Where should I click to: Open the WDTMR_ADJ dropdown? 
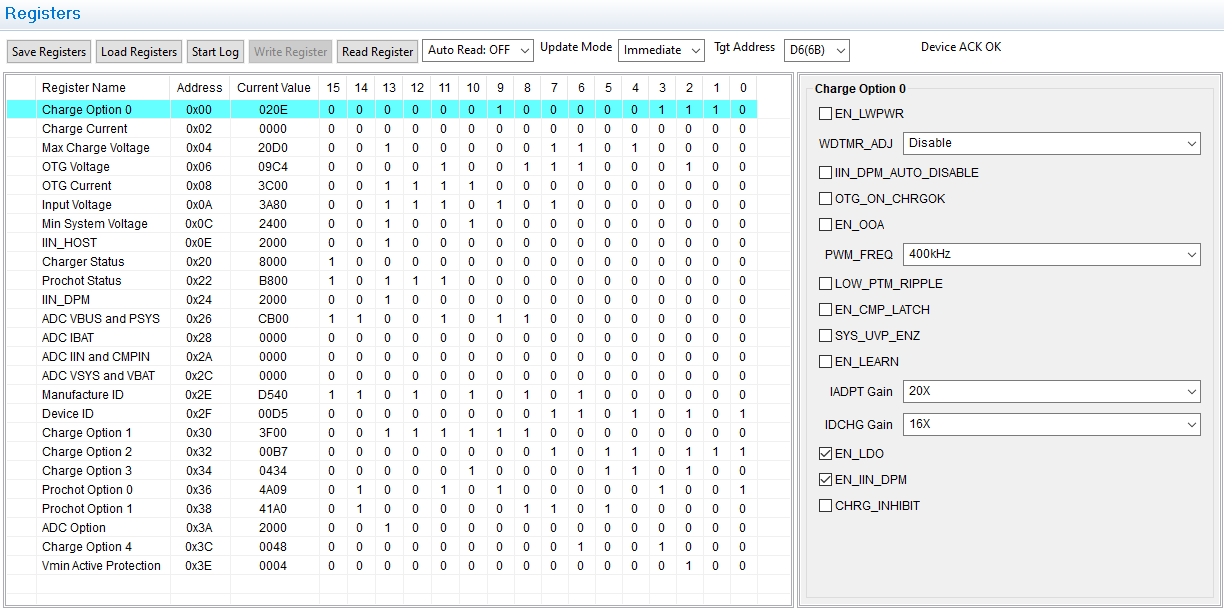[1051, 144]
